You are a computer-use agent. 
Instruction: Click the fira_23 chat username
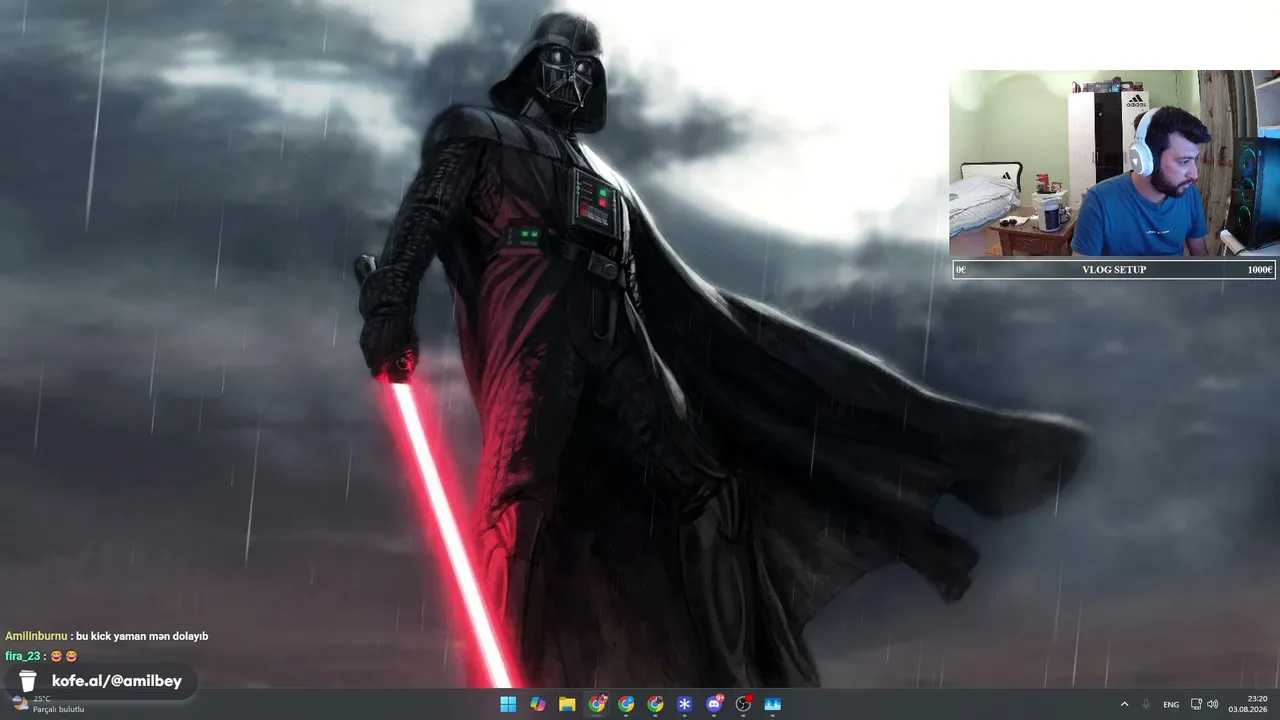coord(23,656)
